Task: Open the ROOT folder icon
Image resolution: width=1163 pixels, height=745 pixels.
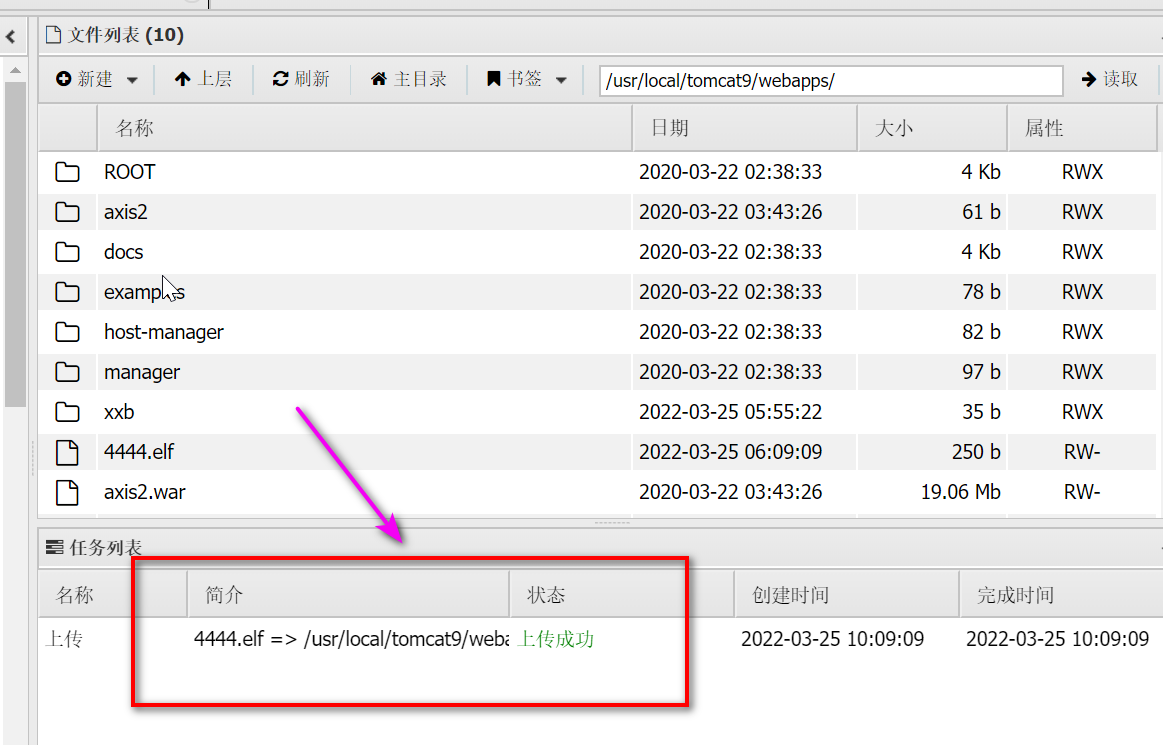Action: pyautogui.click(x=67, y=172)
